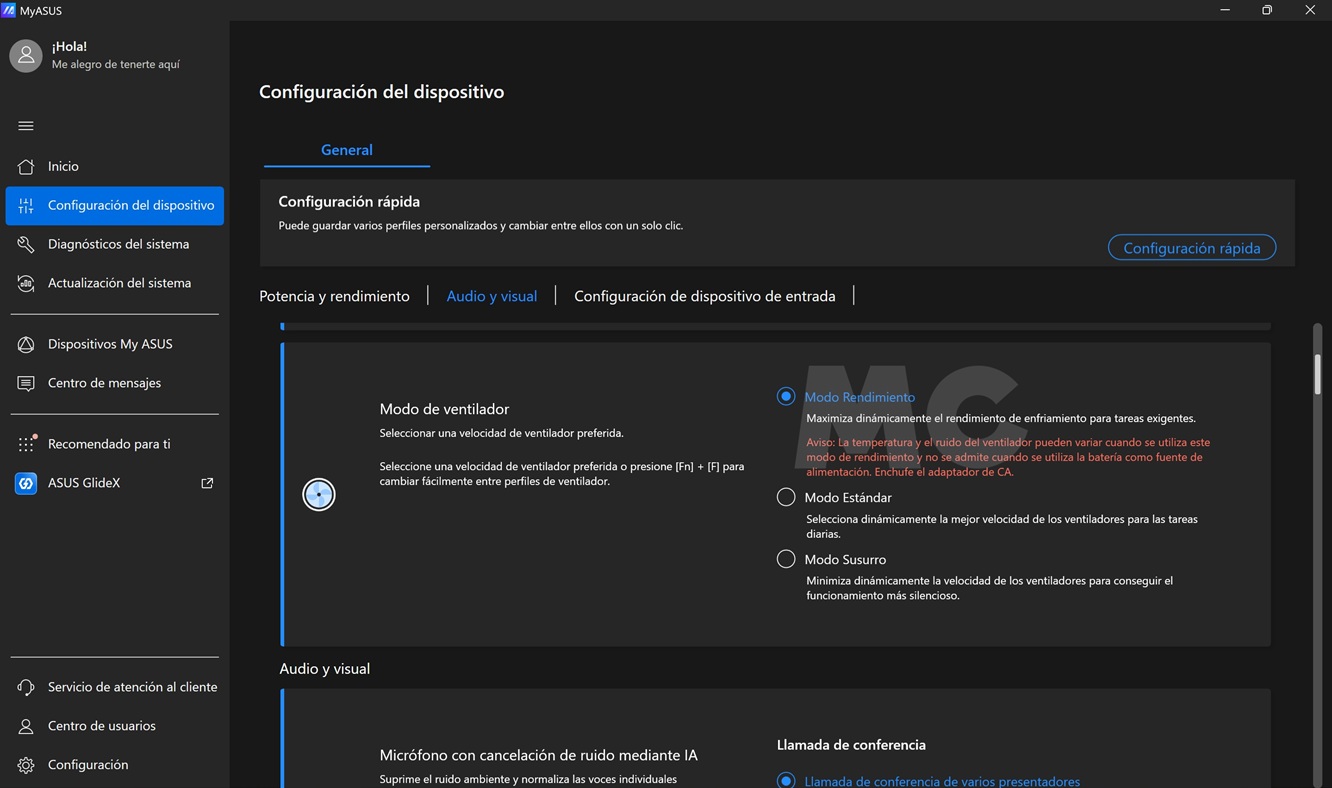
Task: Switch to Configuración de dispositivo de entrada
Action: (704, 296)
